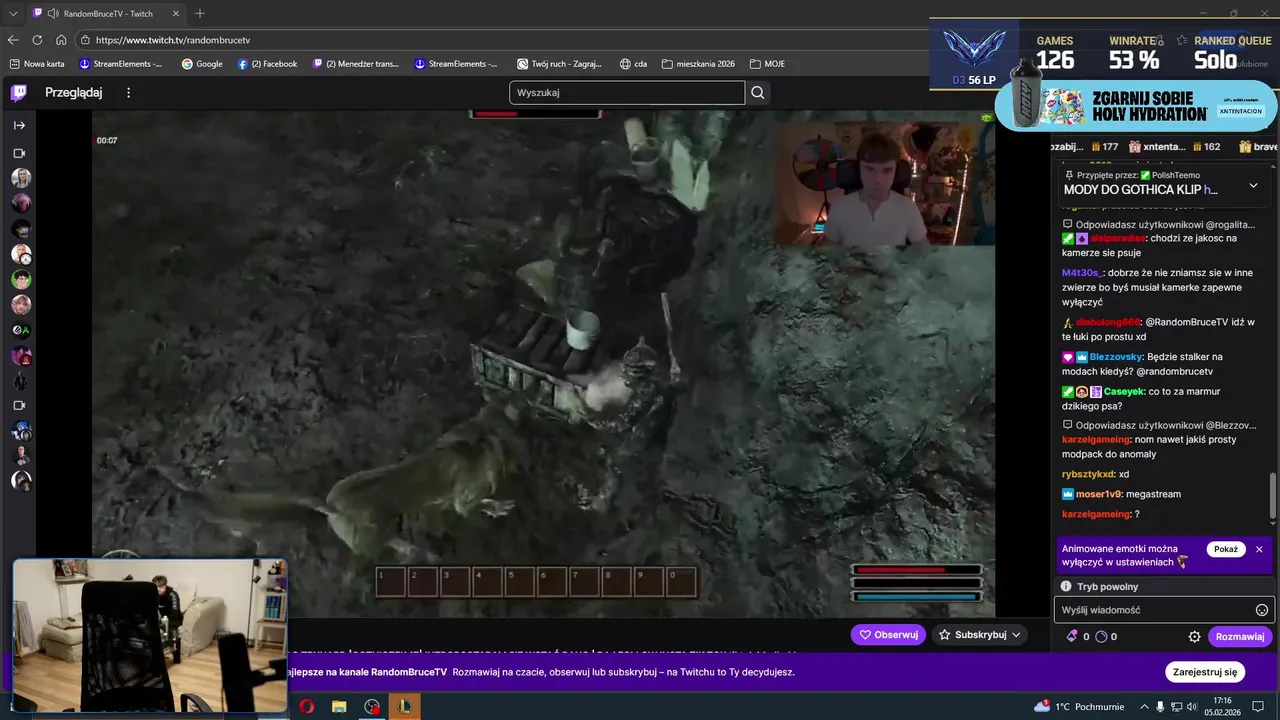Open the League of Legends taskbar icon
The height and width of the screenshot is (720, 1280).
pyautogui.click(x=405, y=707)
